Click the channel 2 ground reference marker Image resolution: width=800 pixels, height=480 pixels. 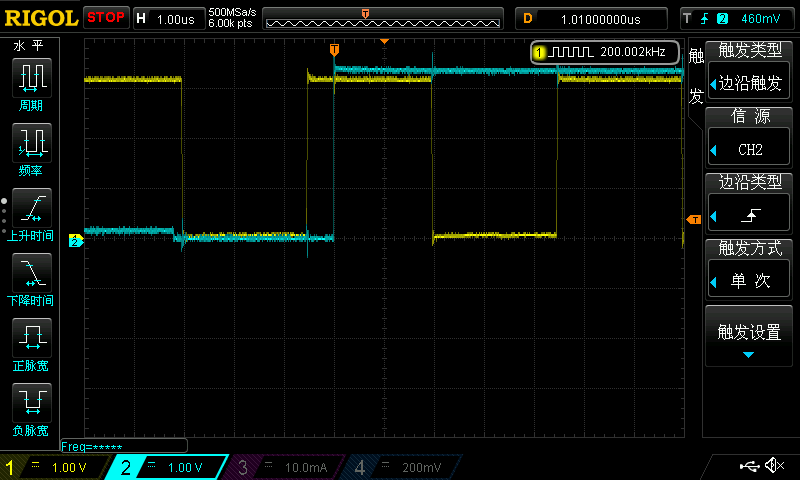pyautogui.click(x=76, y=241)
